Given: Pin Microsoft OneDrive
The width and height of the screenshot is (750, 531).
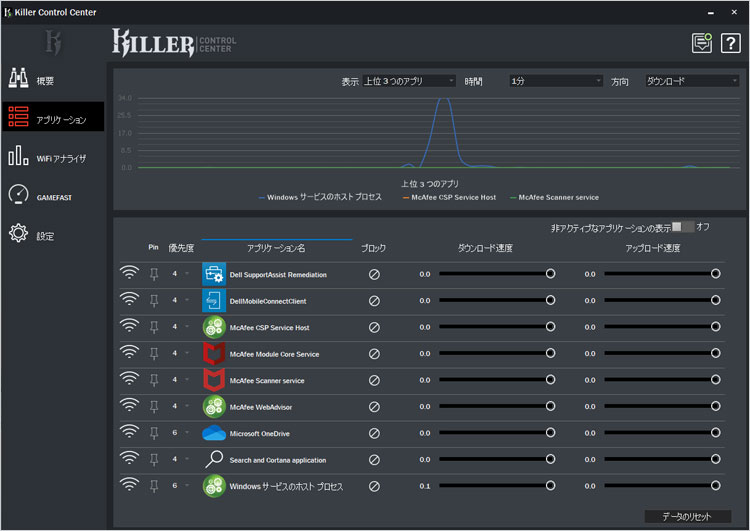Looking at the screenshot, I should click(154, 433).
